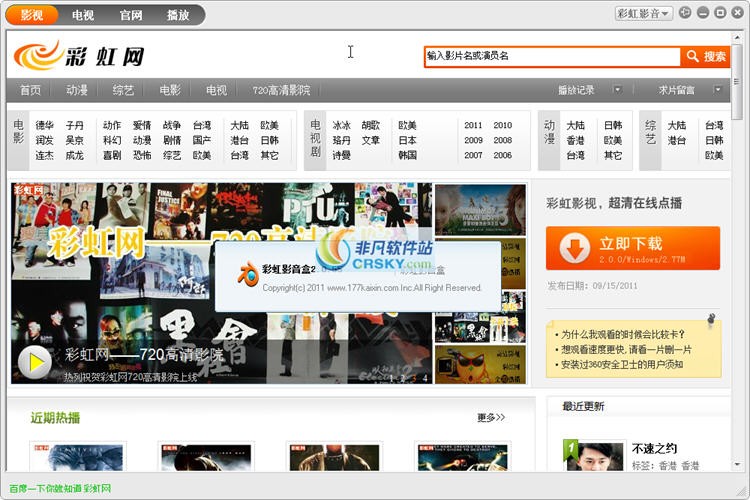Filter TV series by year 2008
The height and width of the screenshot is (500, 750).
coord(503,140)
